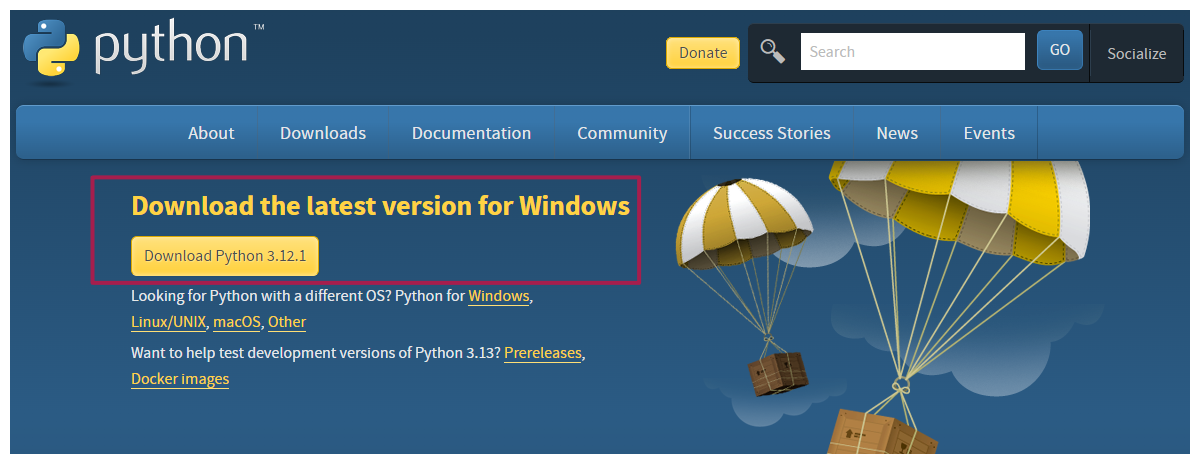Click heading Download the latest version for Windows
This screenshot has width=1200, height=464.
click(380, 206)
